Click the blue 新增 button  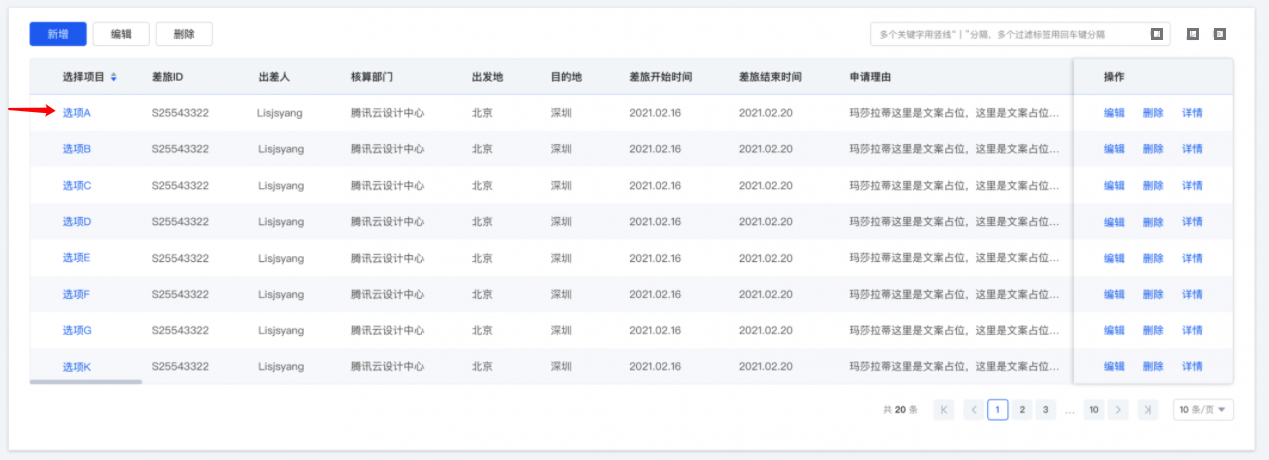tap(58, 34)
